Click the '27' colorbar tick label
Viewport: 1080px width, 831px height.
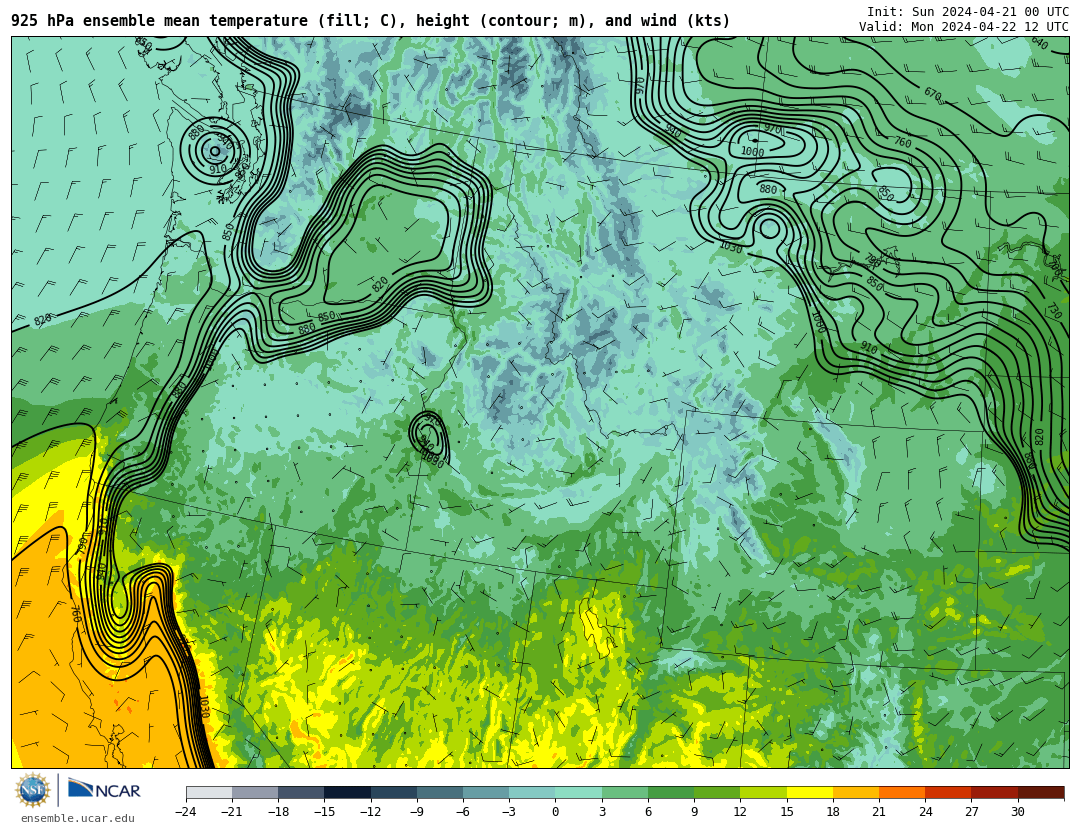(971, 812)
